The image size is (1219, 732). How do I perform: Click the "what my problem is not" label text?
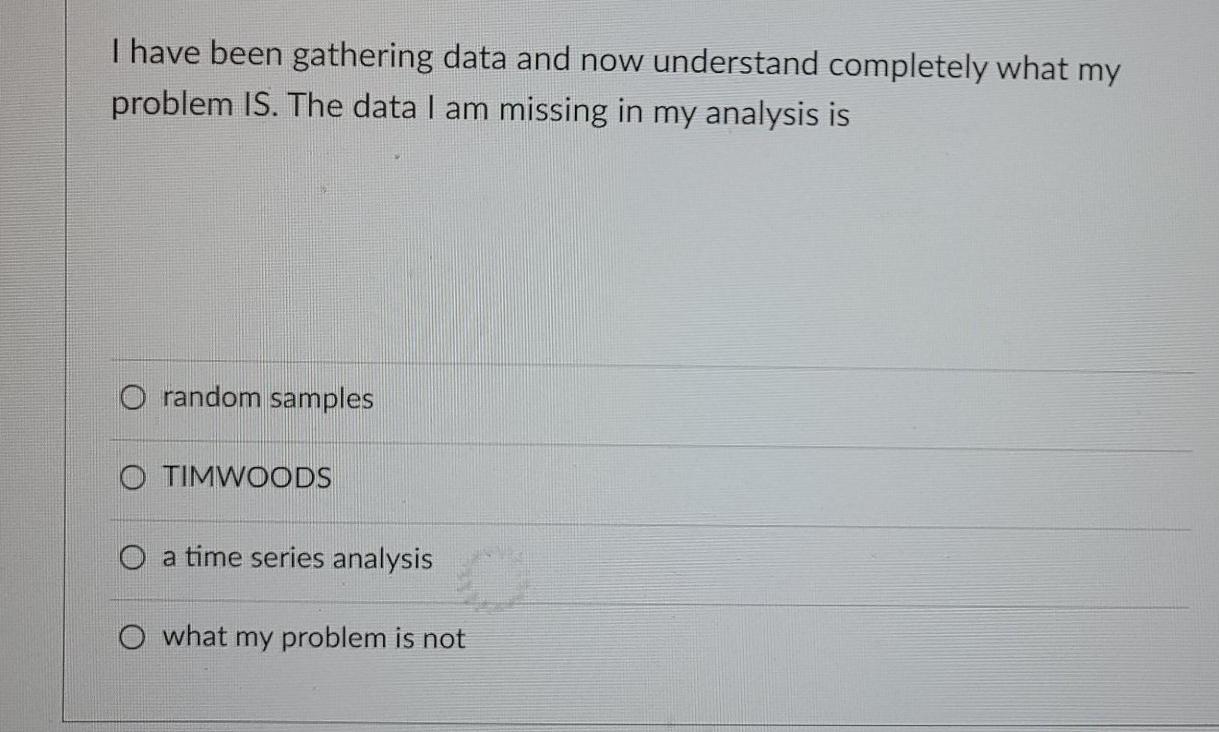[311, 637]
